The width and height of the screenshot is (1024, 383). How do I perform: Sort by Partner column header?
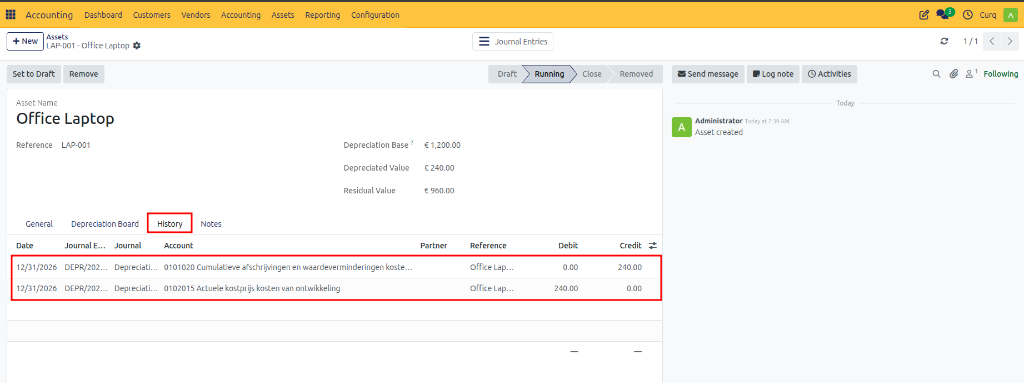(x=434, y=246)
